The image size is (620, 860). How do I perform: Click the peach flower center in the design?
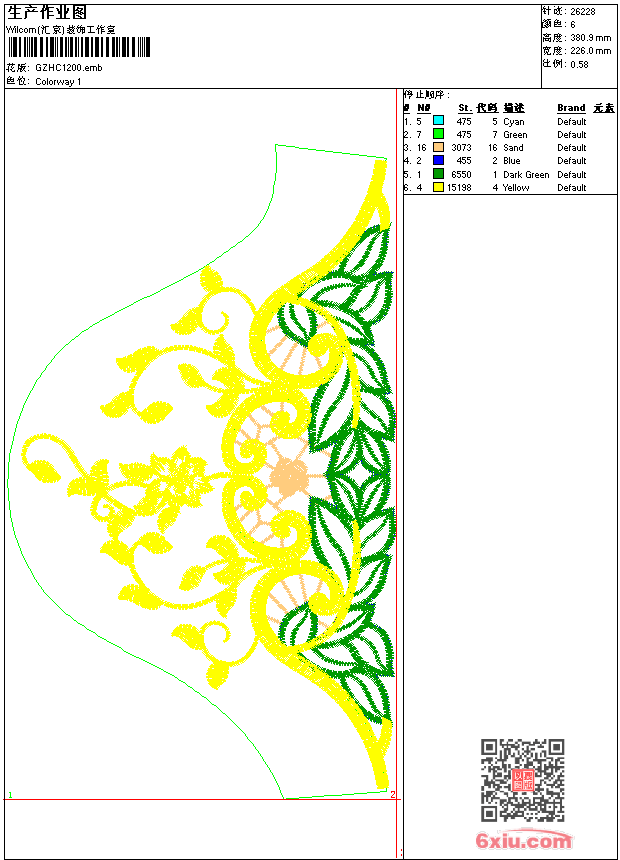point(289,478)
